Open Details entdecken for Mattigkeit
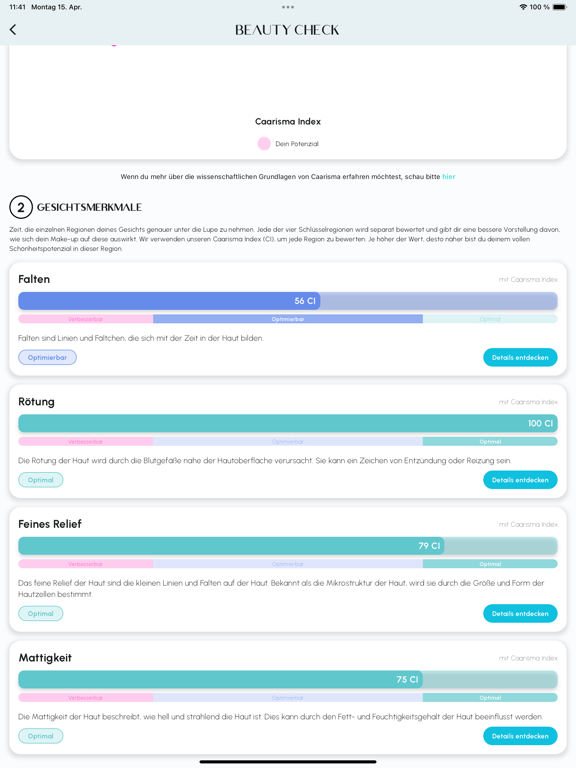Screen dimensions: 576x768 [520, 736]
